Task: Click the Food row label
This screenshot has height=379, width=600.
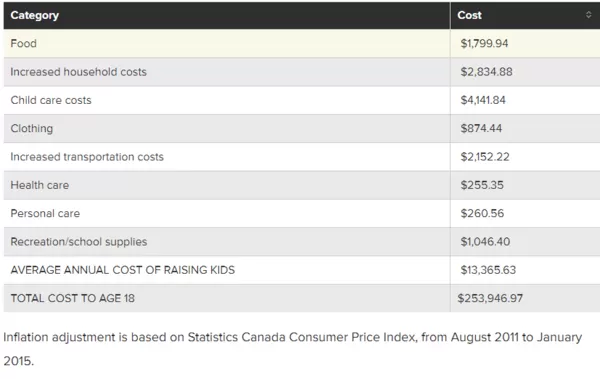Action: click(24, 43)
